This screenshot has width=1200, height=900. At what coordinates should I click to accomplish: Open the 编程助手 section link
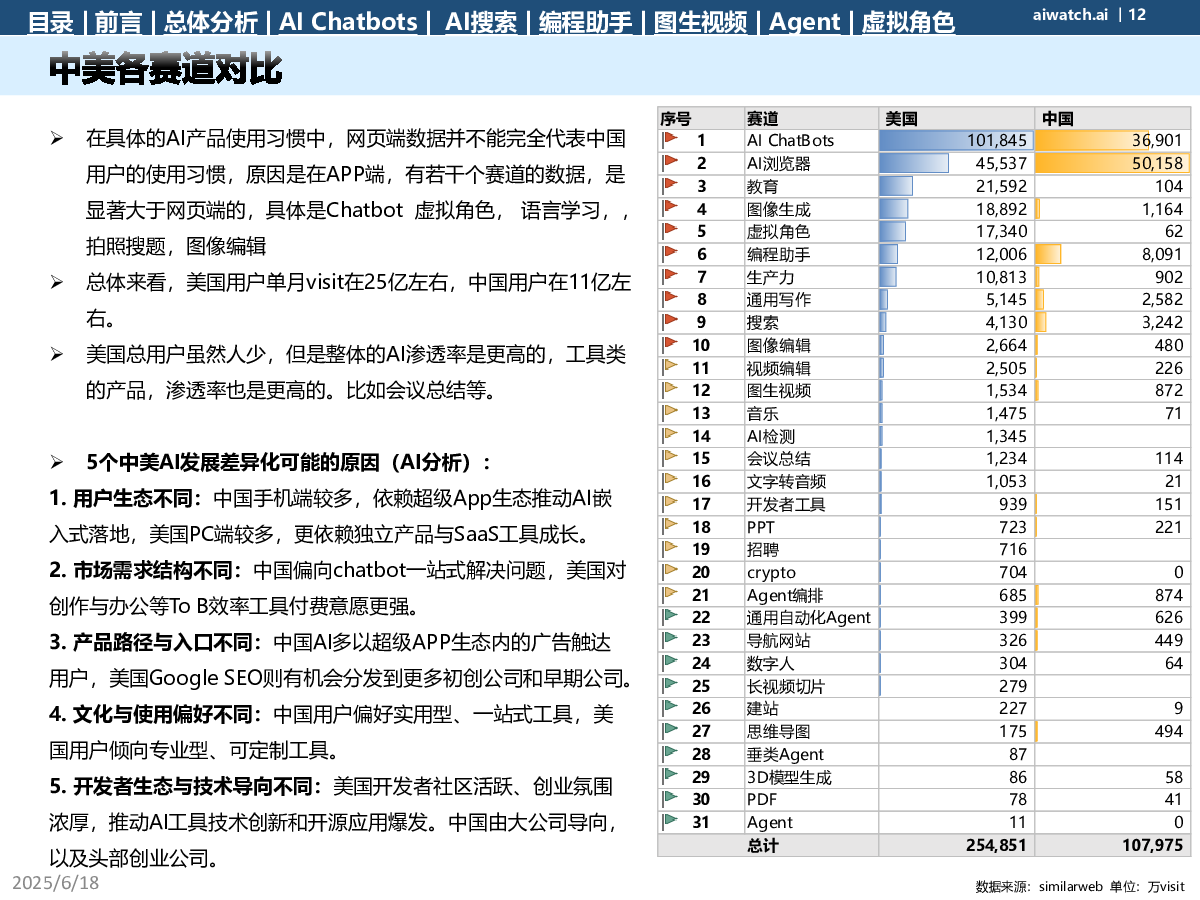coord(585,21)
